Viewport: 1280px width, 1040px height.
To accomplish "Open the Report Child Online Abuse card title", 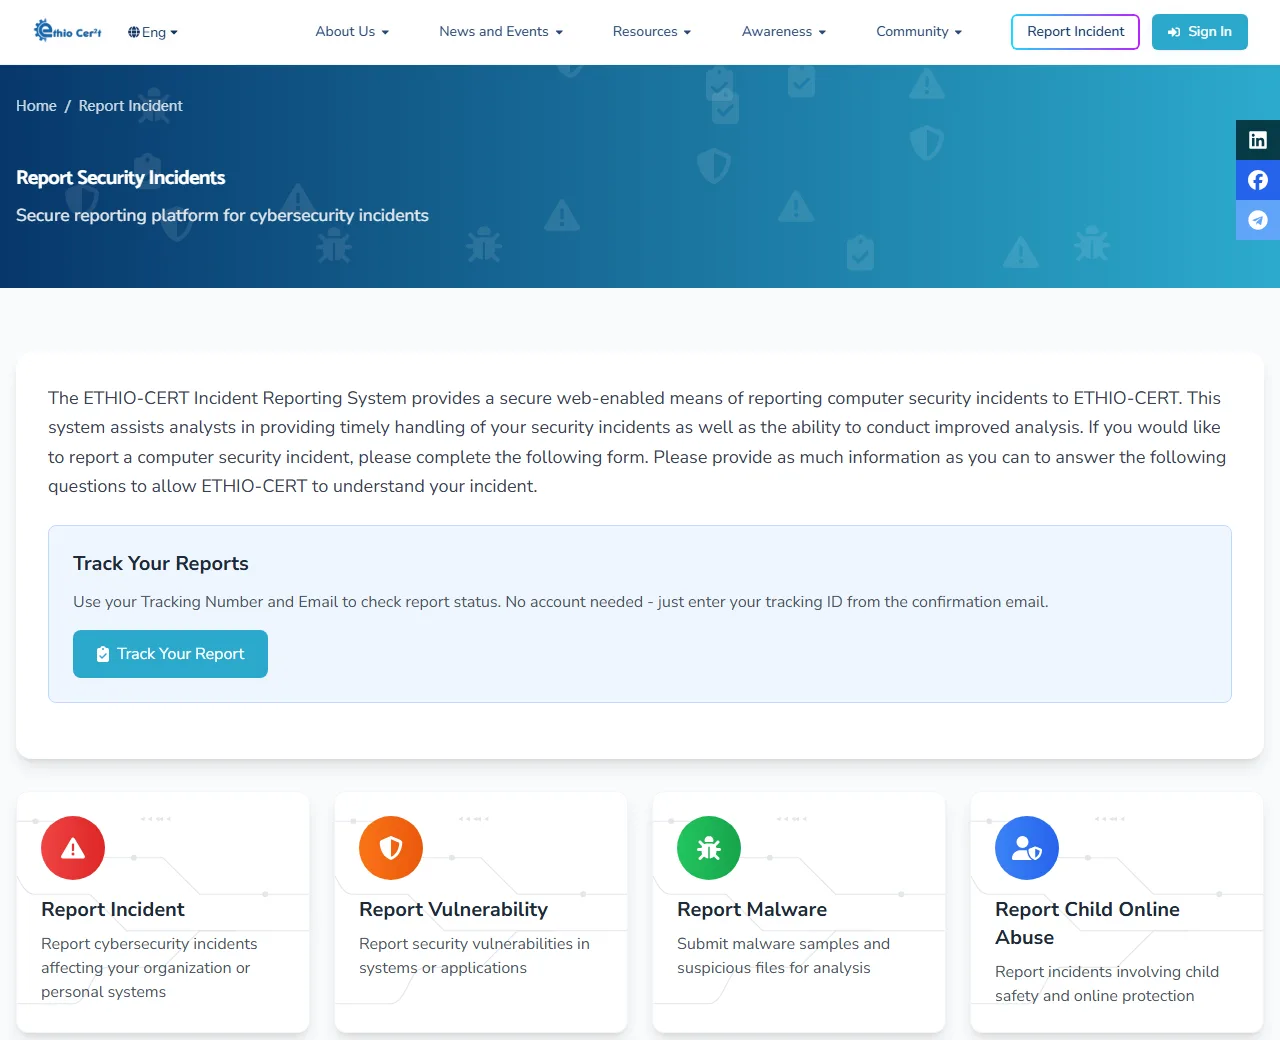I will tap(1088, 923).
